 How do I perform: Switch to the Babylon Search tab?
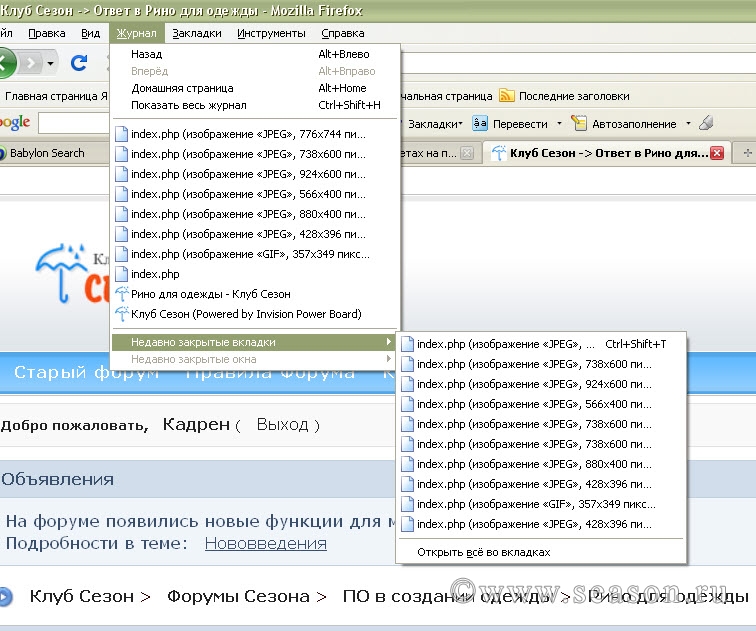53,153
